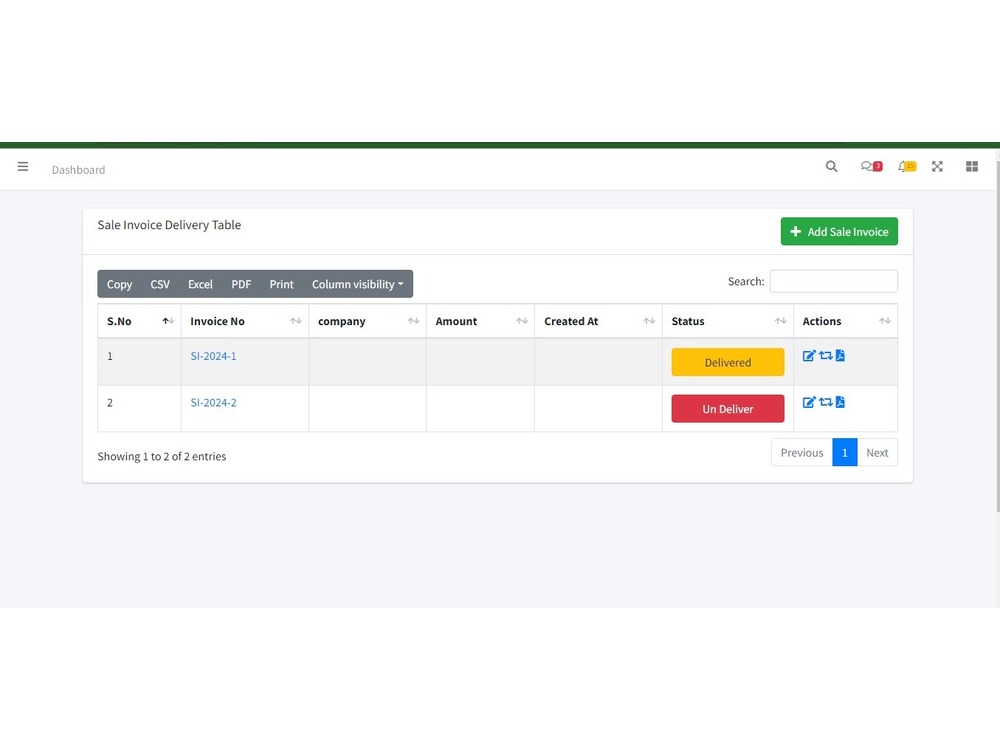Click the Sale Invoice Delivery Table title

pos(169,225)
